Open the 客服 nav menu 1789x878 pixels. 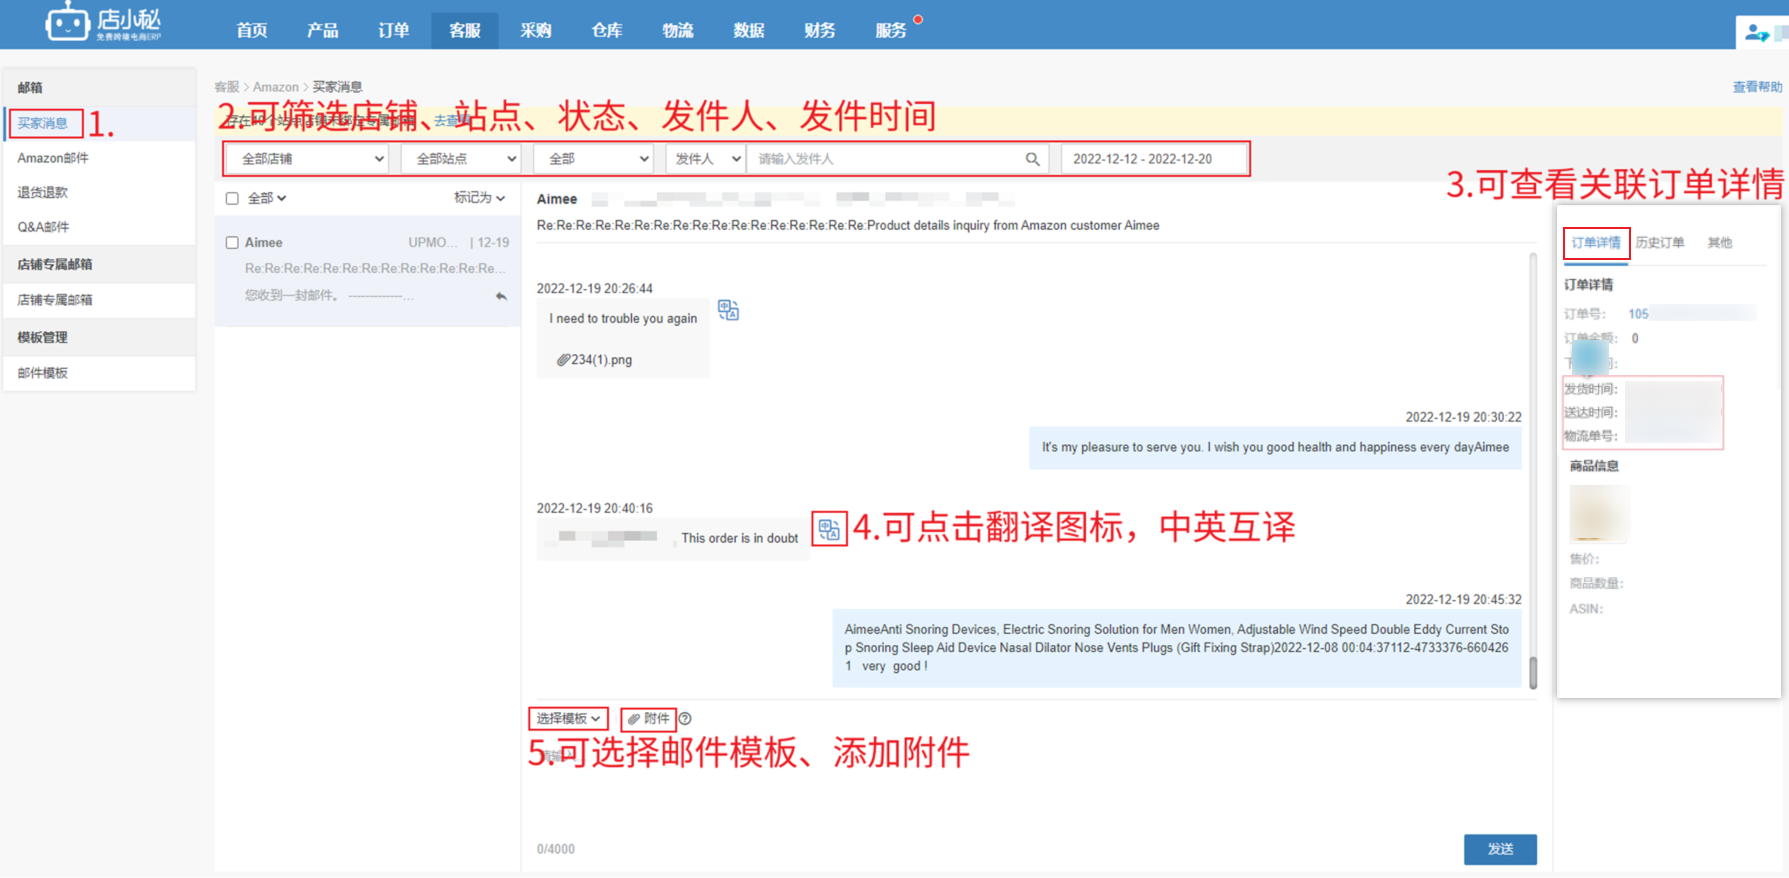(x=464, y=30)
